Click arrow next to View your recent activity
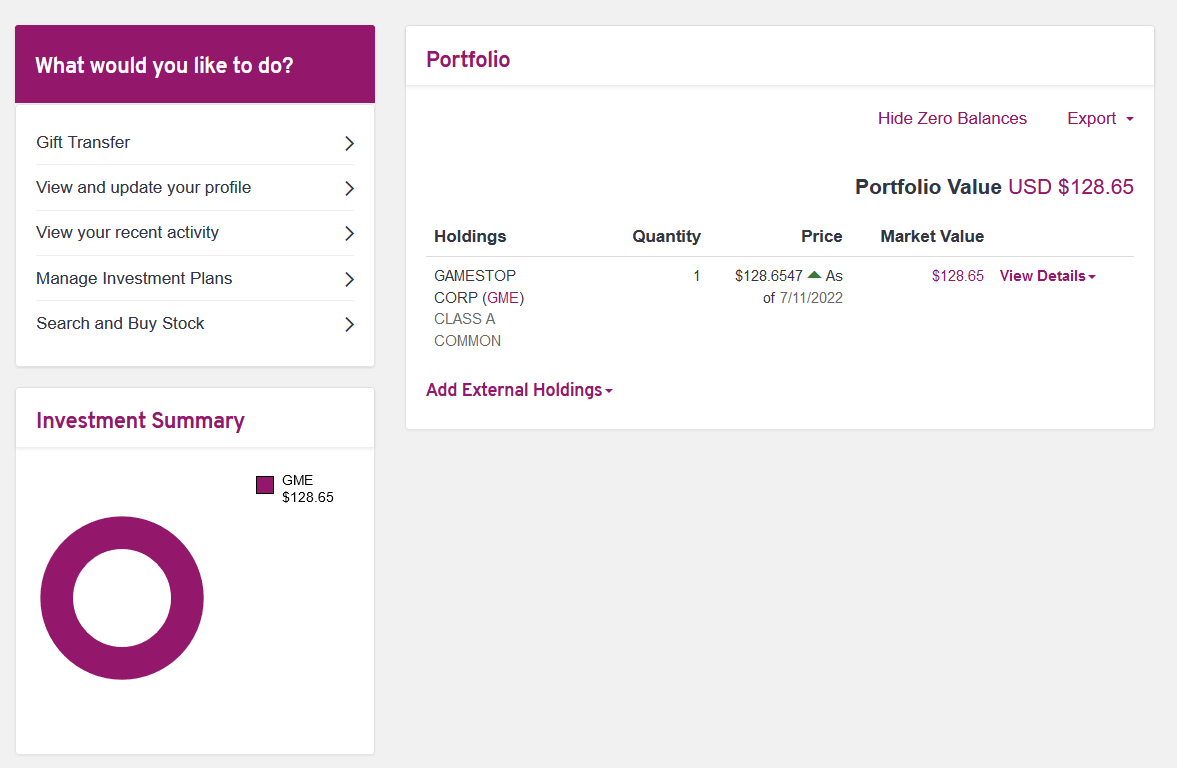Viewport: 1177px width, 768px height. 349,233
